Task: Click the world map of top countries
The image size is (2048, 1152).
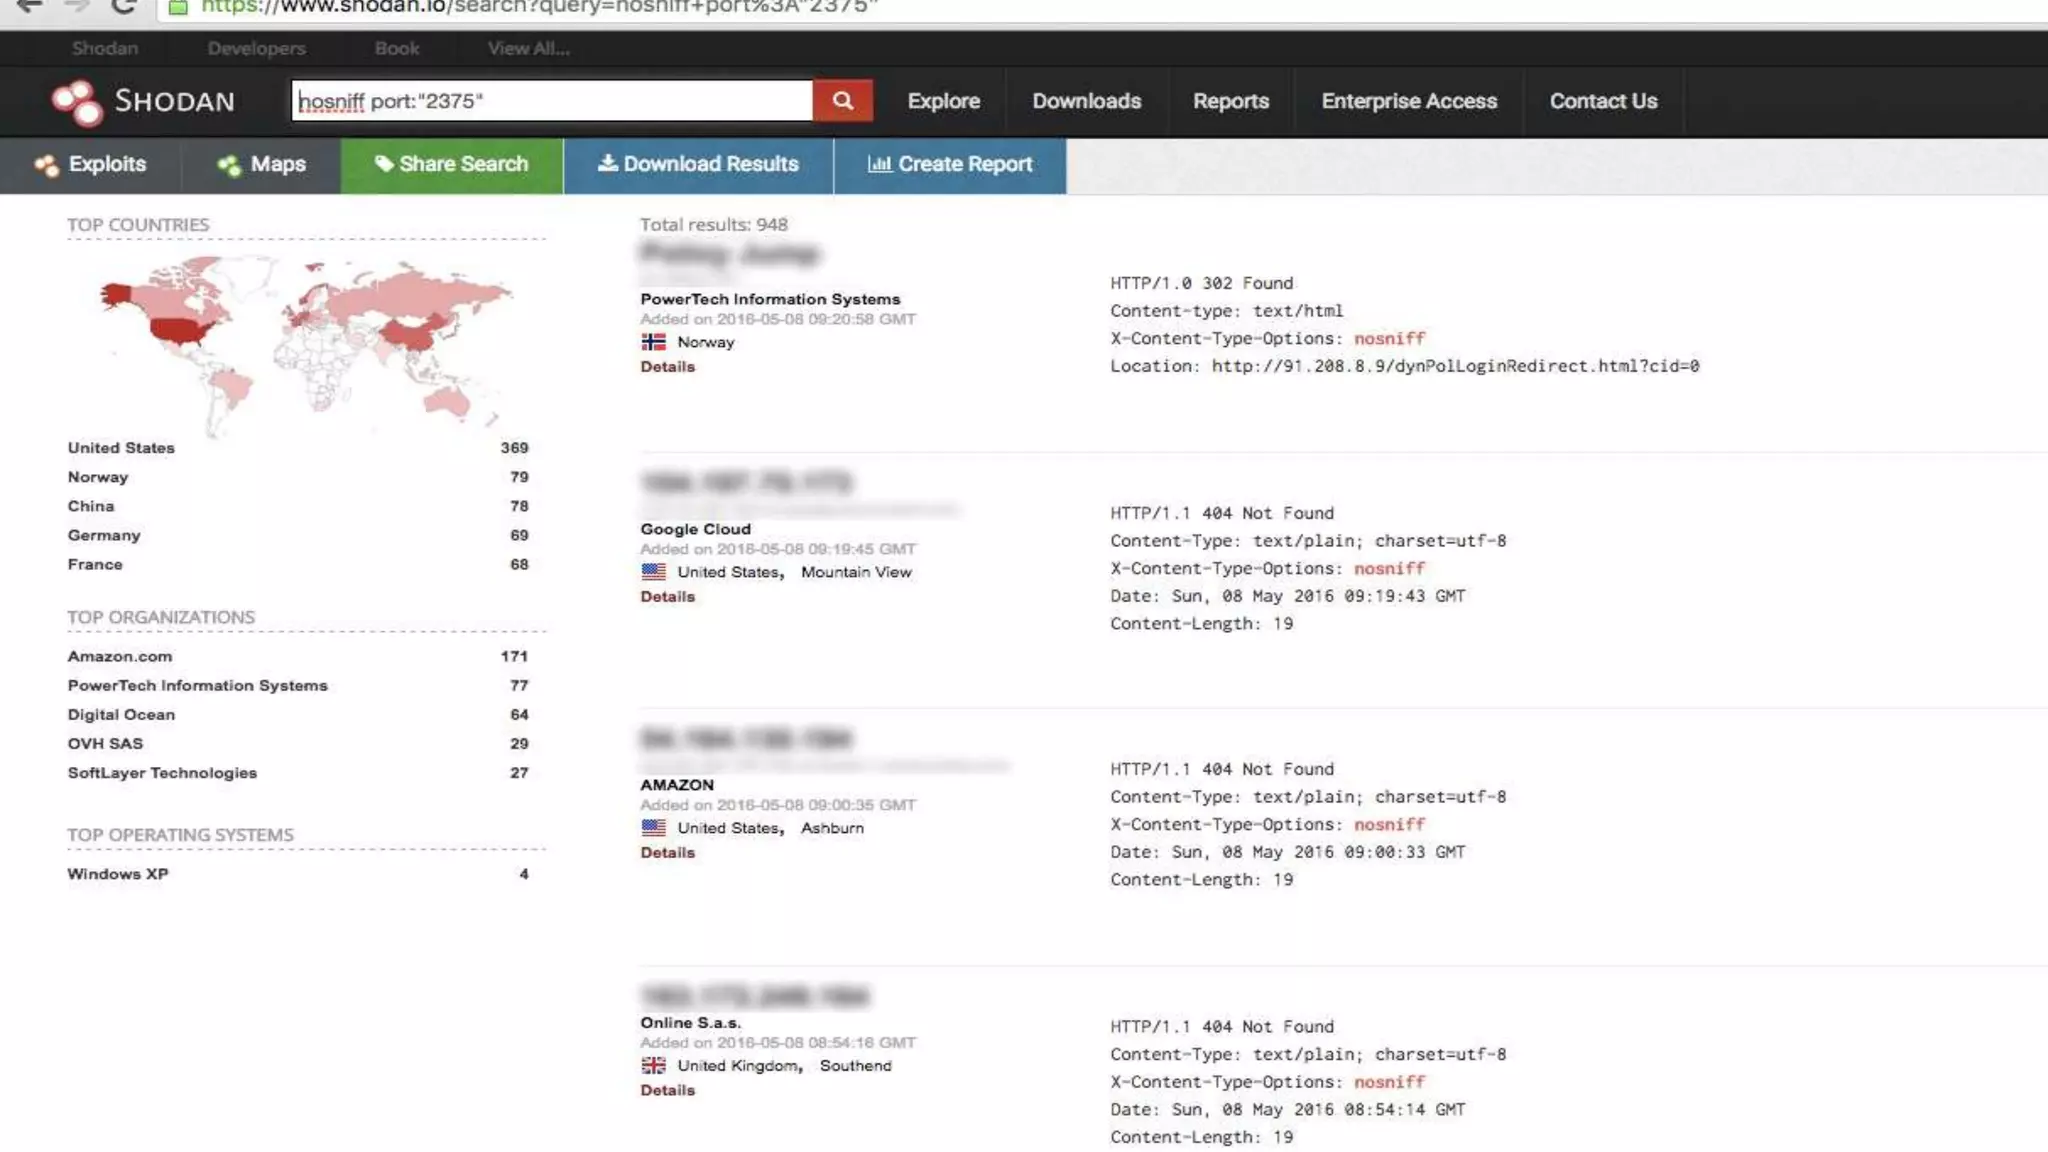Action: pos(306,345)
